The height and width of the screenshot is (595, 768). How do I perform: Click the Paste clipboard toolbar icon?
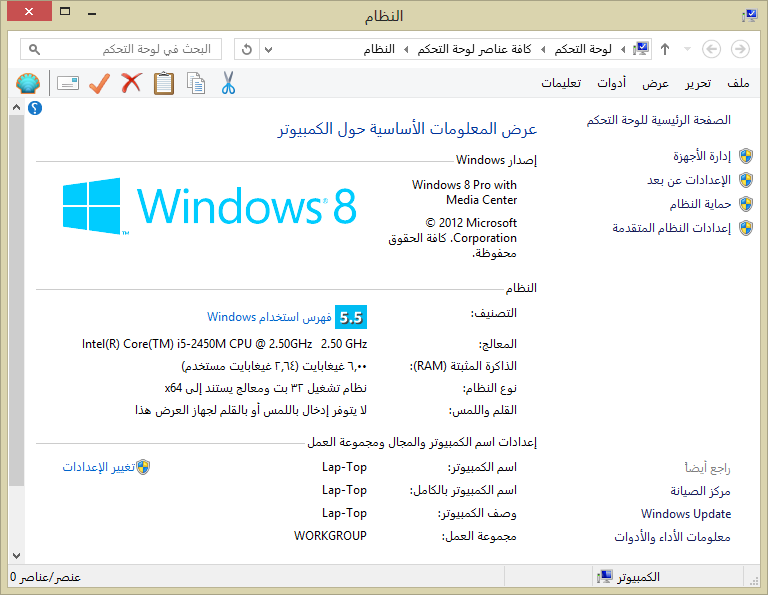click(164, 83)
